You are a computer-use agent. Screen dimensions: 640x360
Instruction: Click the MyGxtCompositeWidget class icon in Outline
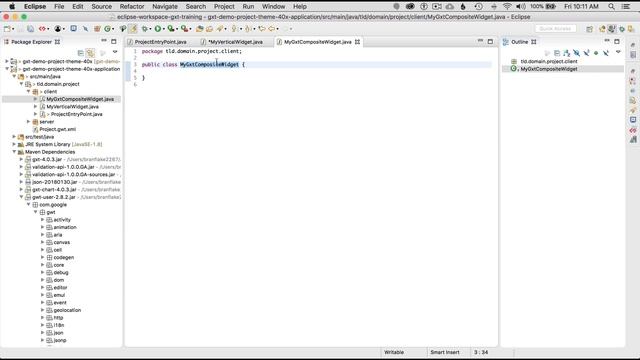click(513, 69)
